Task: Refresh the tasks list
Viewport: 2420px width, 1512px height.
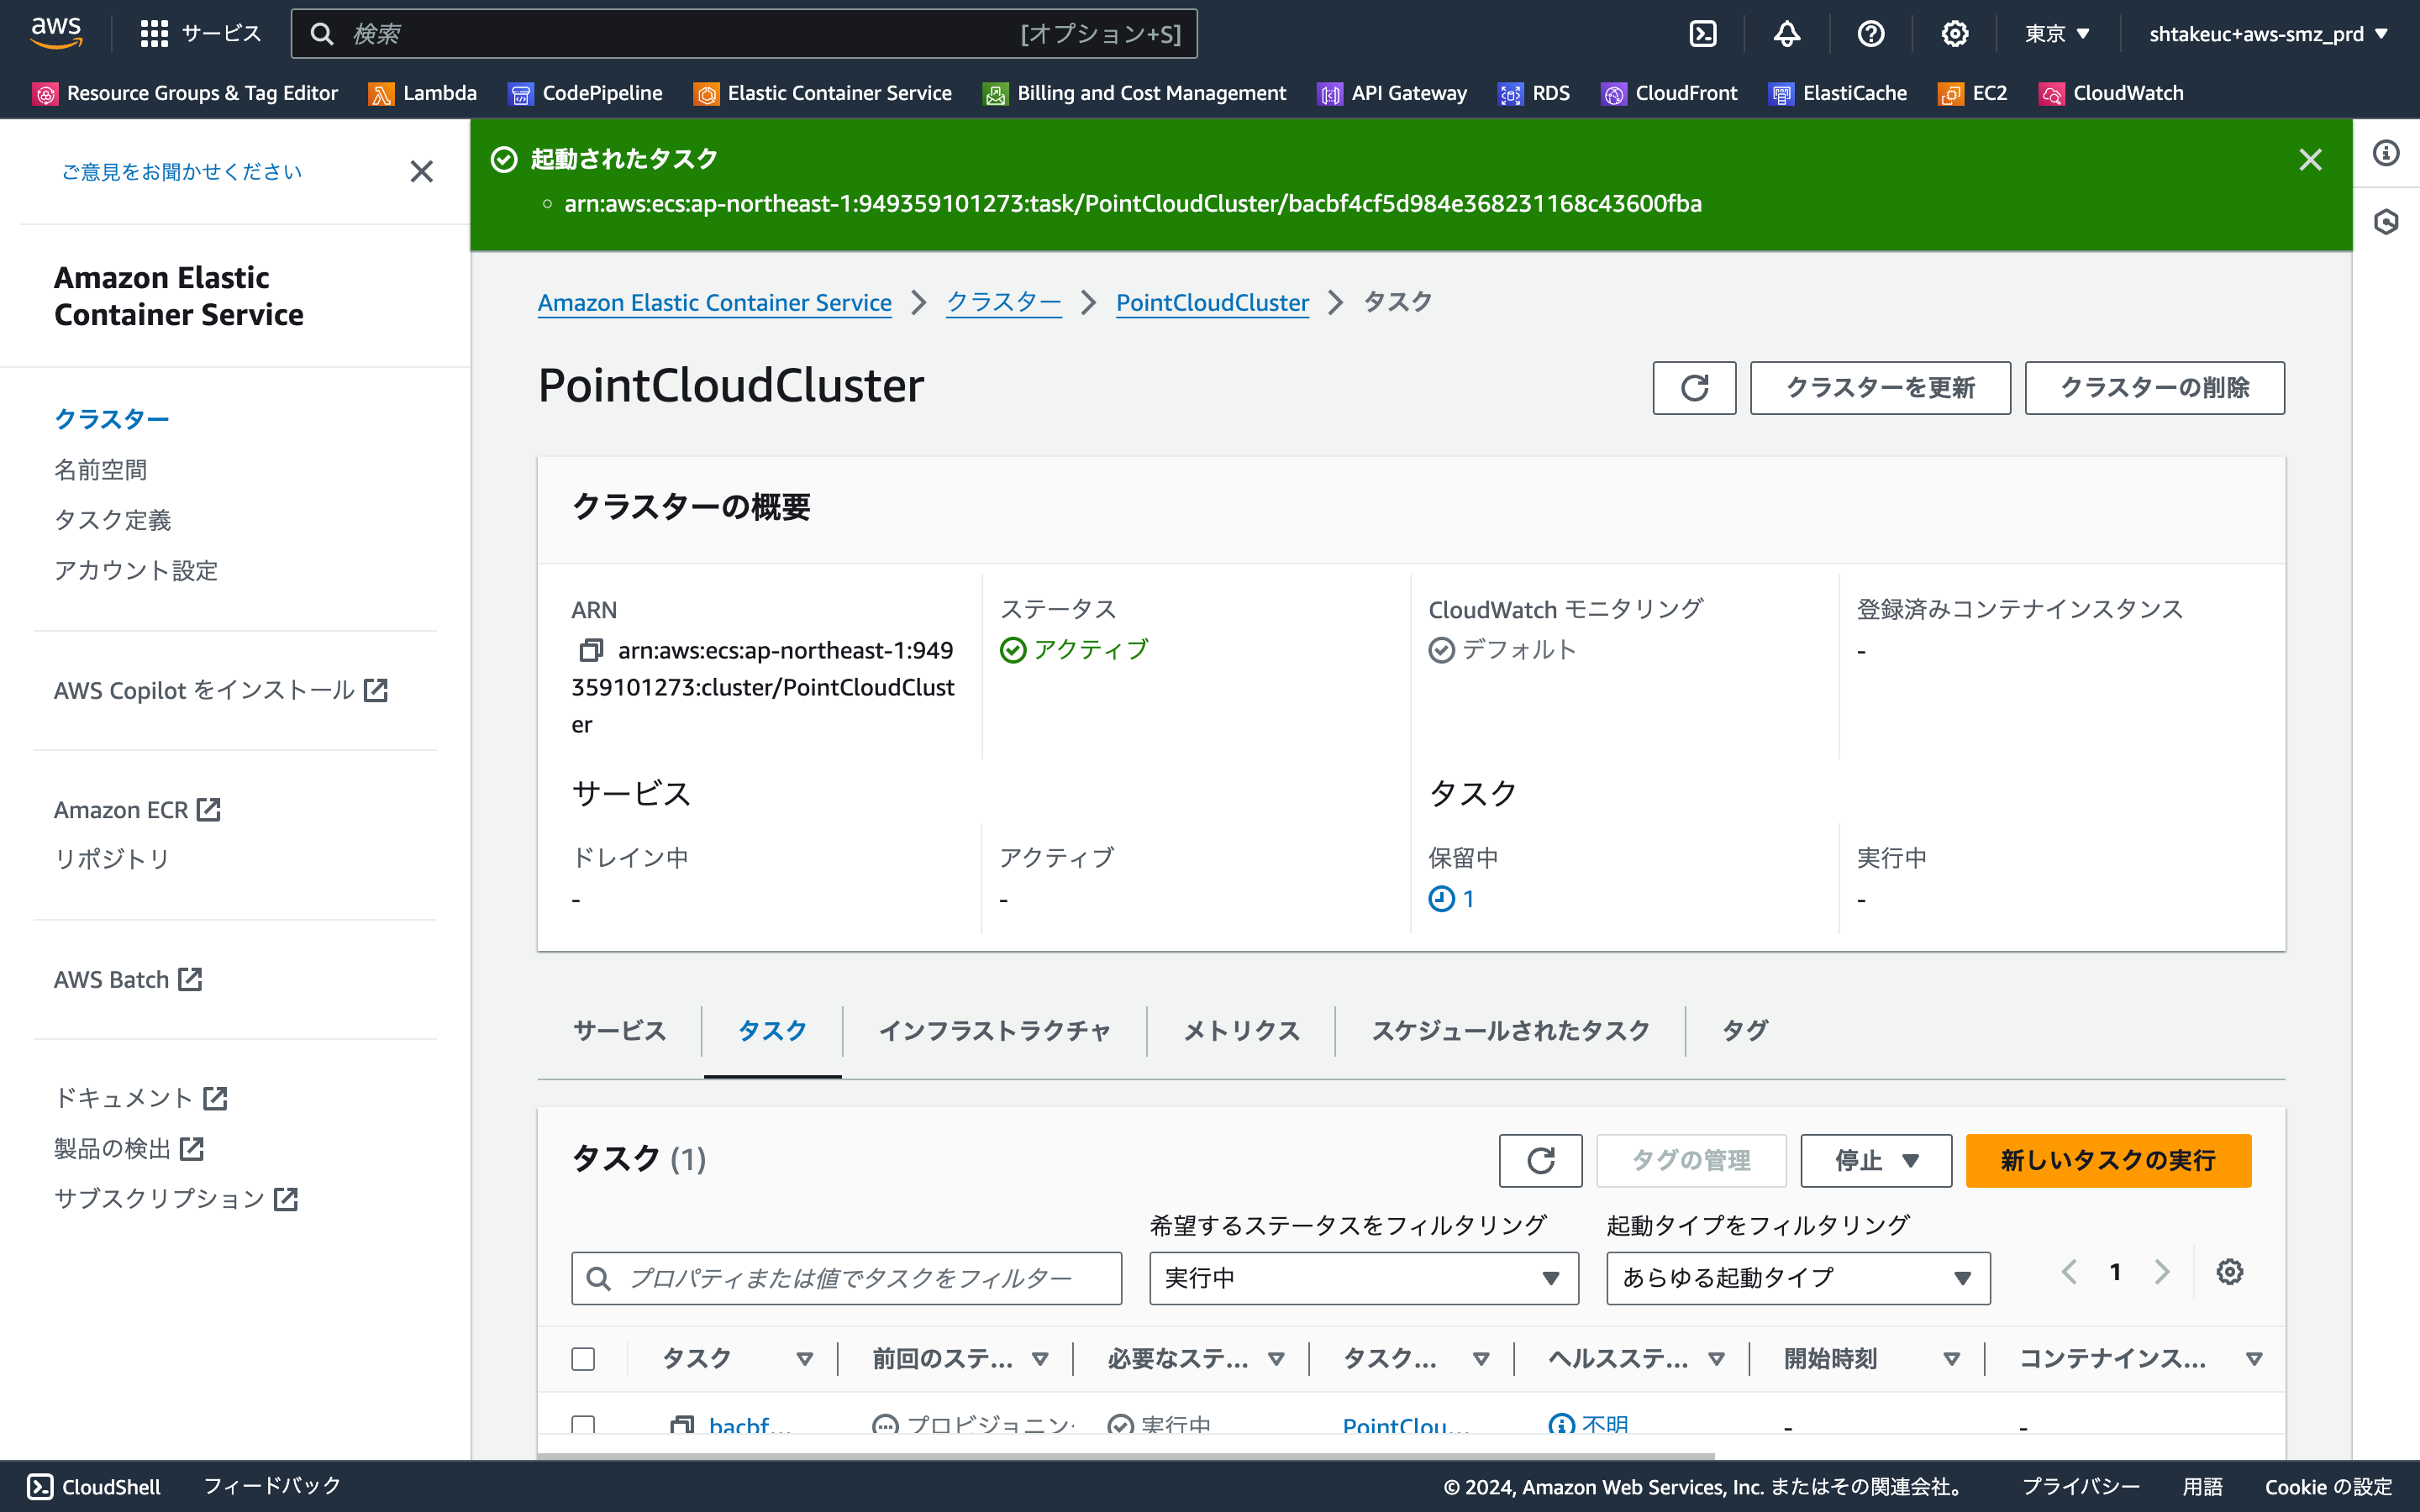Action: 1540,1160
